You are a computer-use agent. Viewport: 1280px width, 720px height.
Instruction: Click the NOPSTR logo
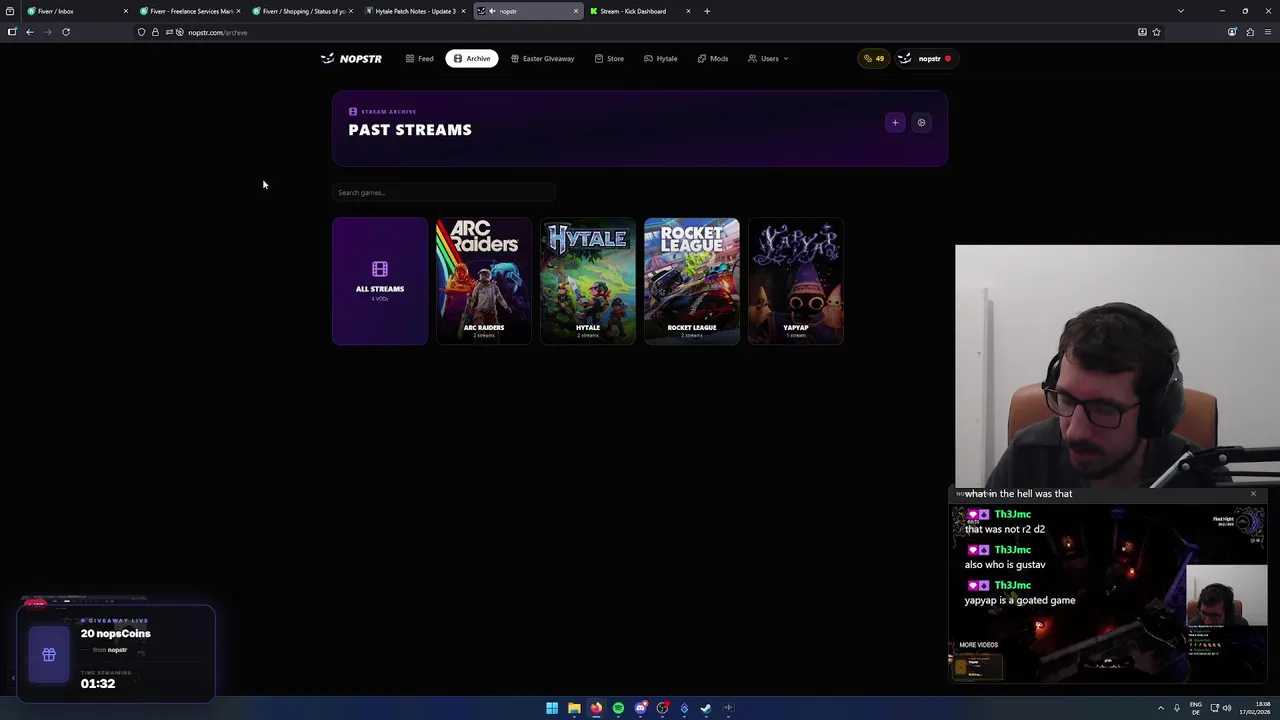coord(351,59)
